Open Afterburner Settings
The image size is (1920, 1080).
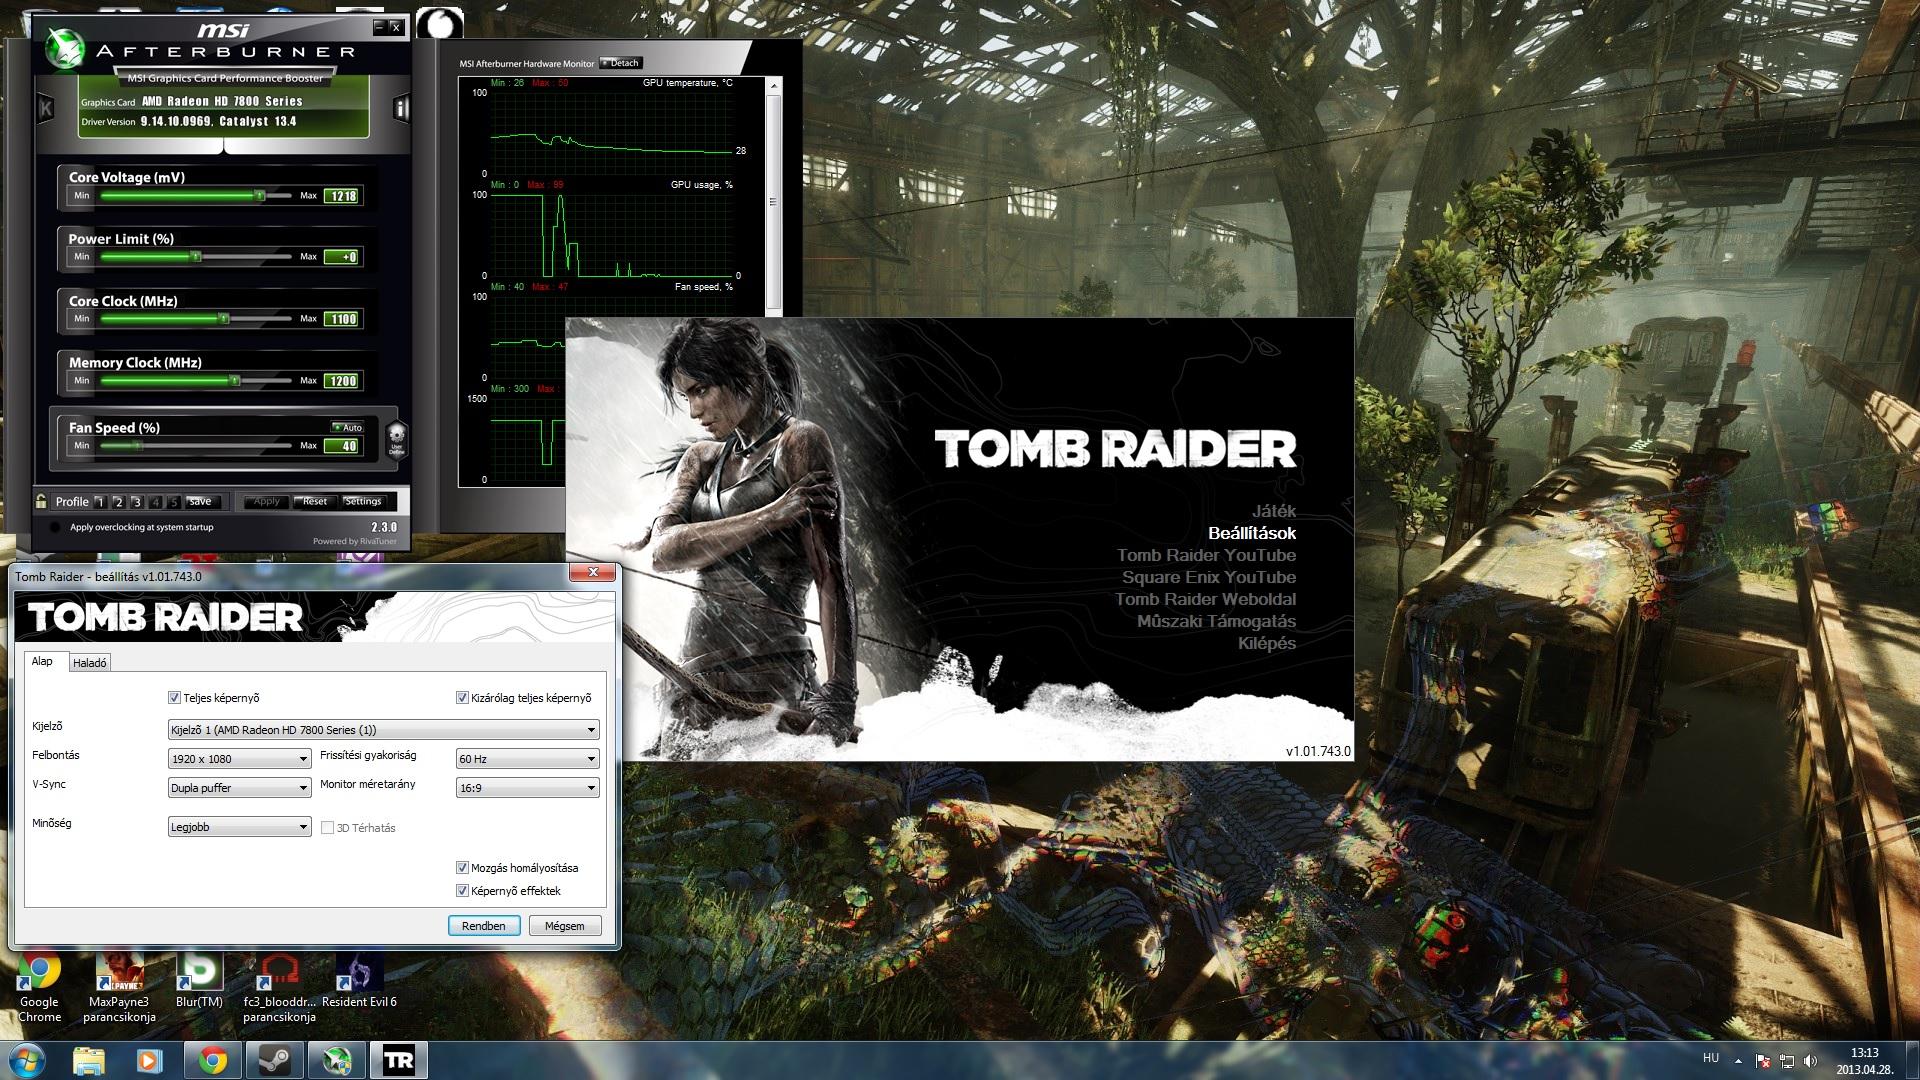362,502
